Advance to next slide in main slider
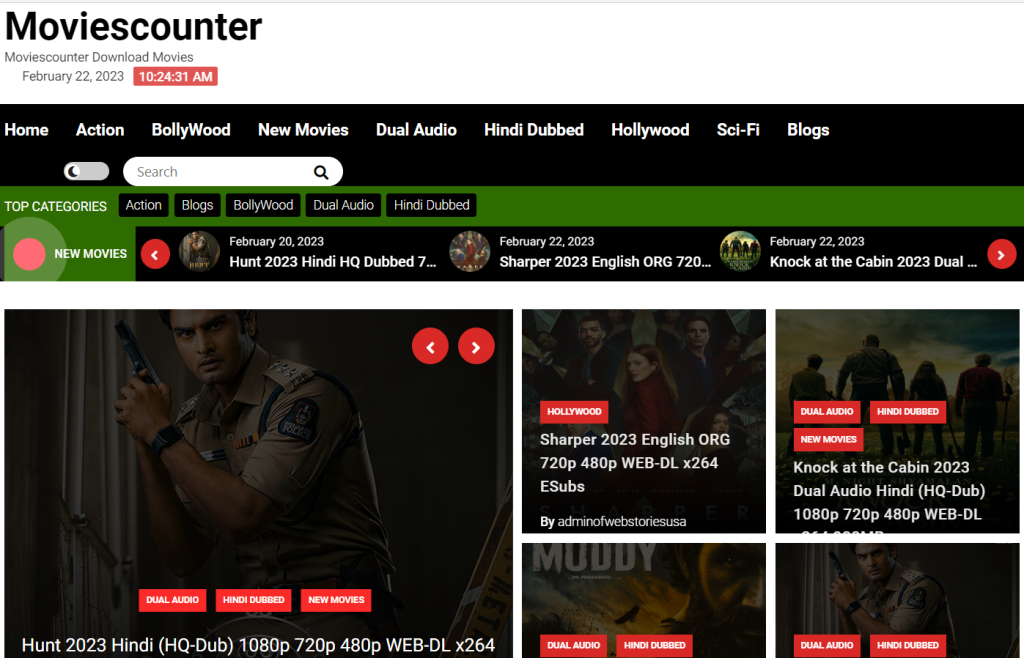Screen dimensions: 1024x658 pyautogui.click(x=476, y=346)
